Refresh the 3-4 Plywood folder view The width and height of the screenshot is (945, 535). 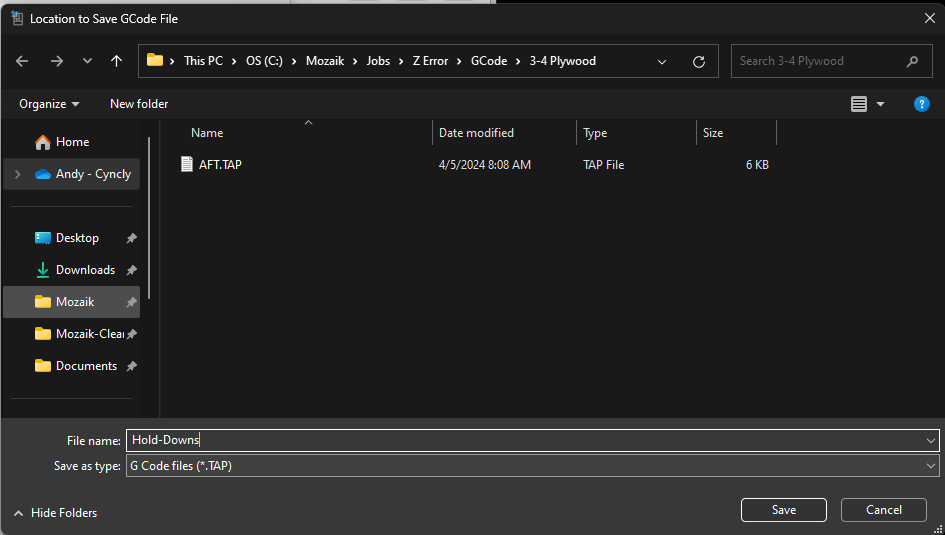pyautogui.click(x=699, y=61)
